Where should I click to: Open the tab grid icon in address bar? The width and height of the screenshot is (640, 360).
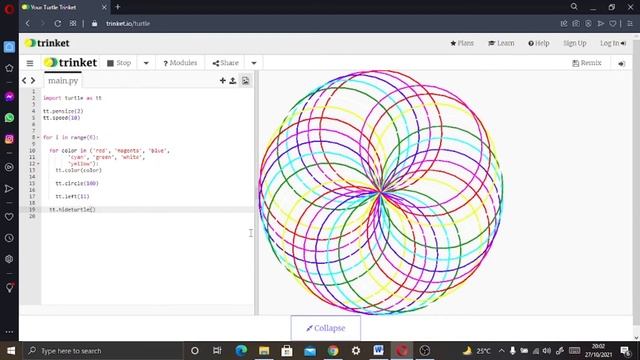pos(73,24)
